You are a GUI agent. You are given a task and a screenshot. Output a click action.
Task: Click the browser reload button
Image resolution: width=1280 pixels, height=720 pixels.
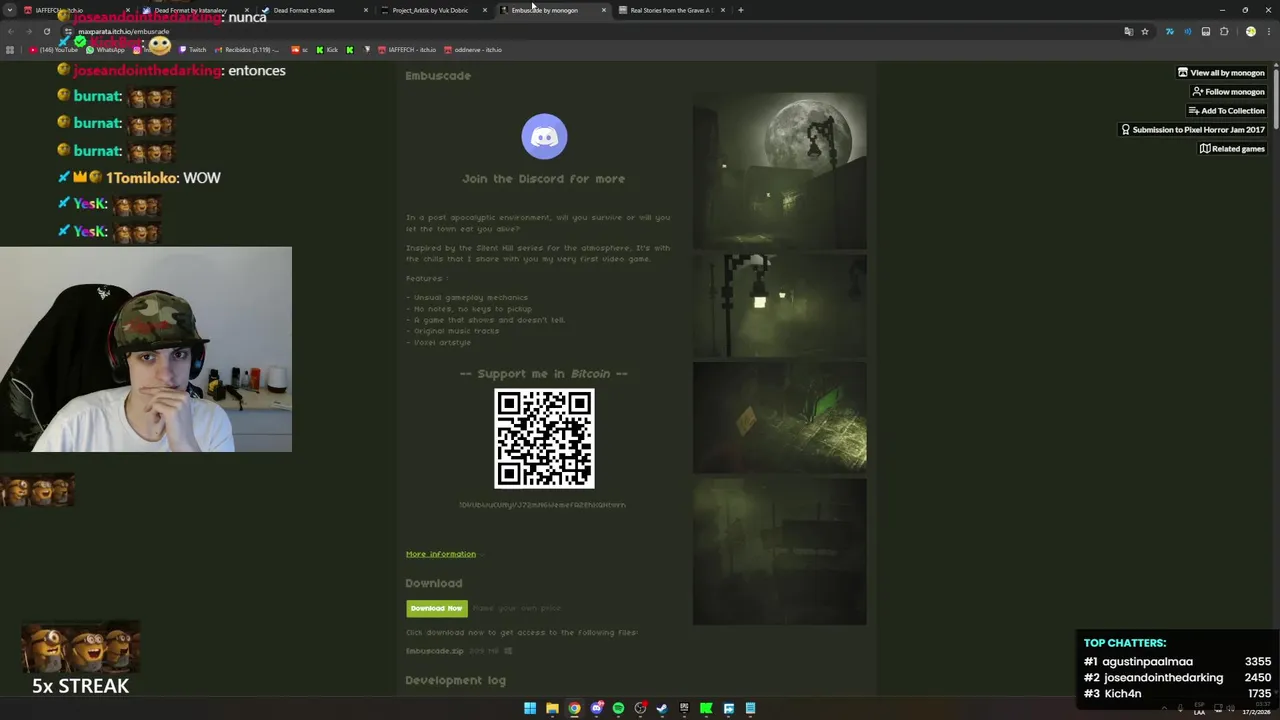tap(47, 31)
